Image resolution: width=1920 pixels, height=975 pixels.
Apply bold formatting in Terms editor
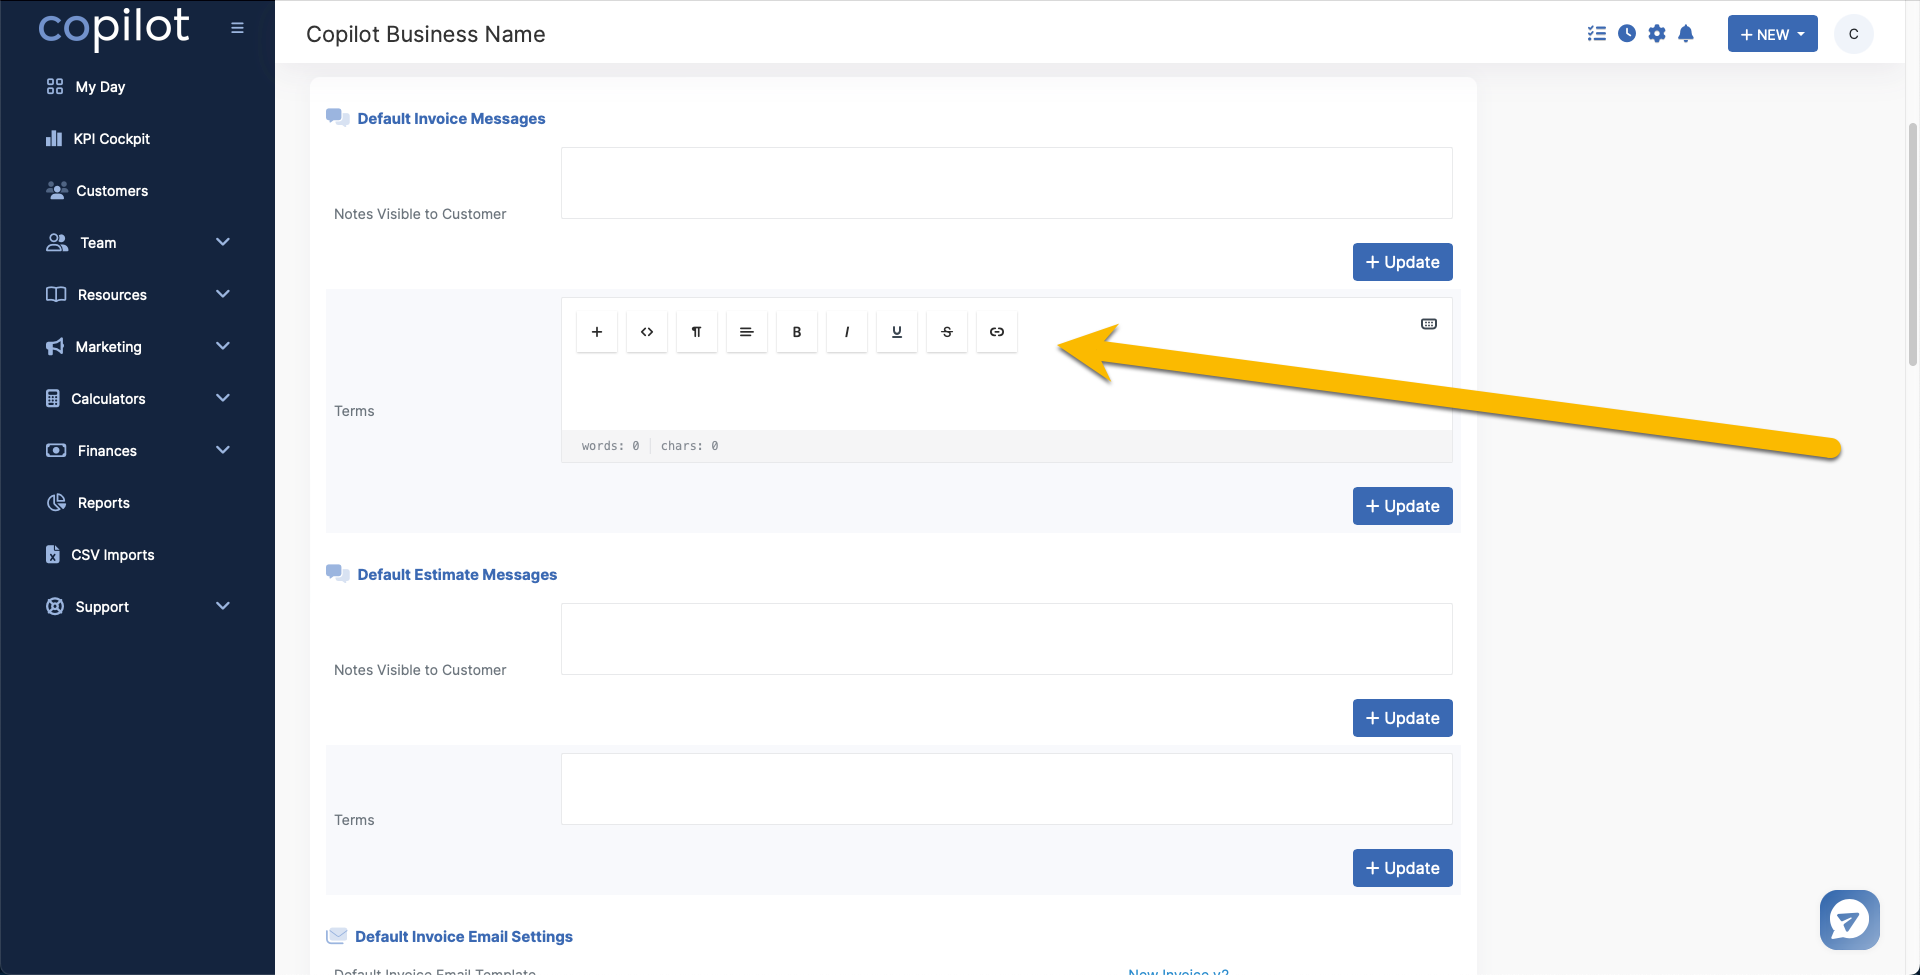797,332
